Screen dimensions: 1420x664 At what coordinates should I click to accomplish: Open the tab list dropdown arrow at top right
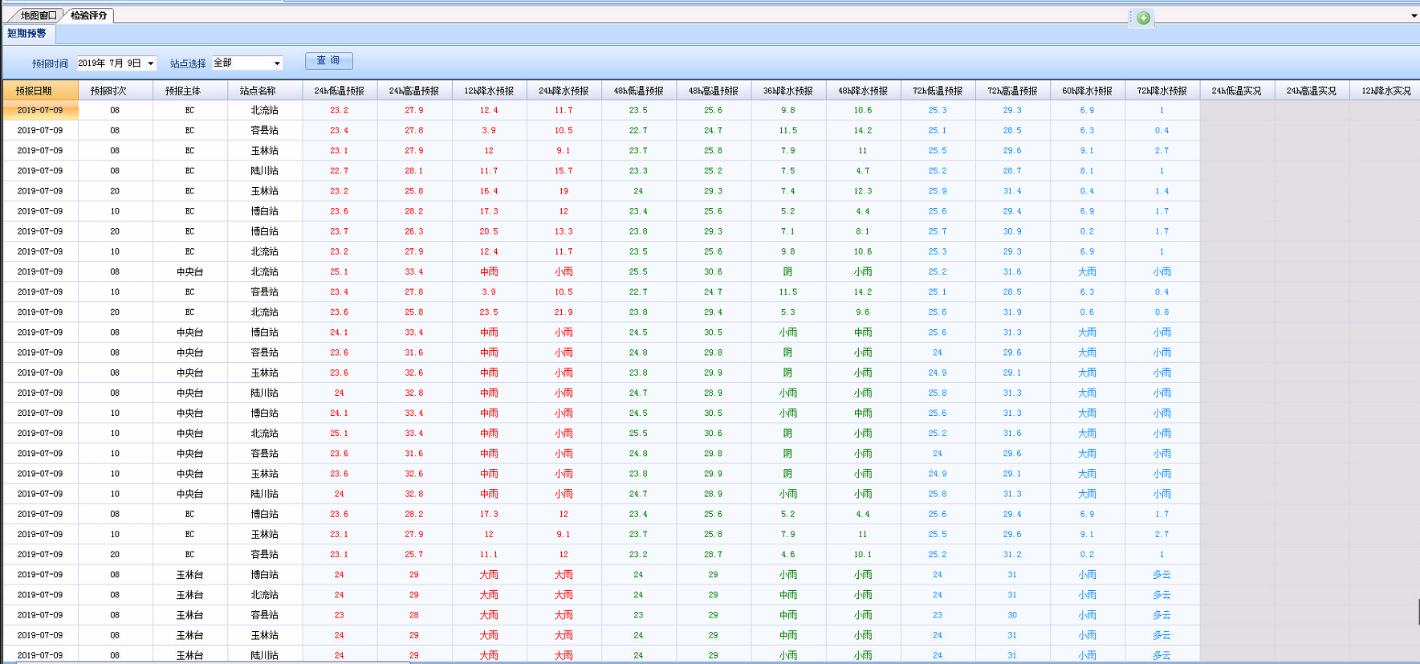[1410, 16]
